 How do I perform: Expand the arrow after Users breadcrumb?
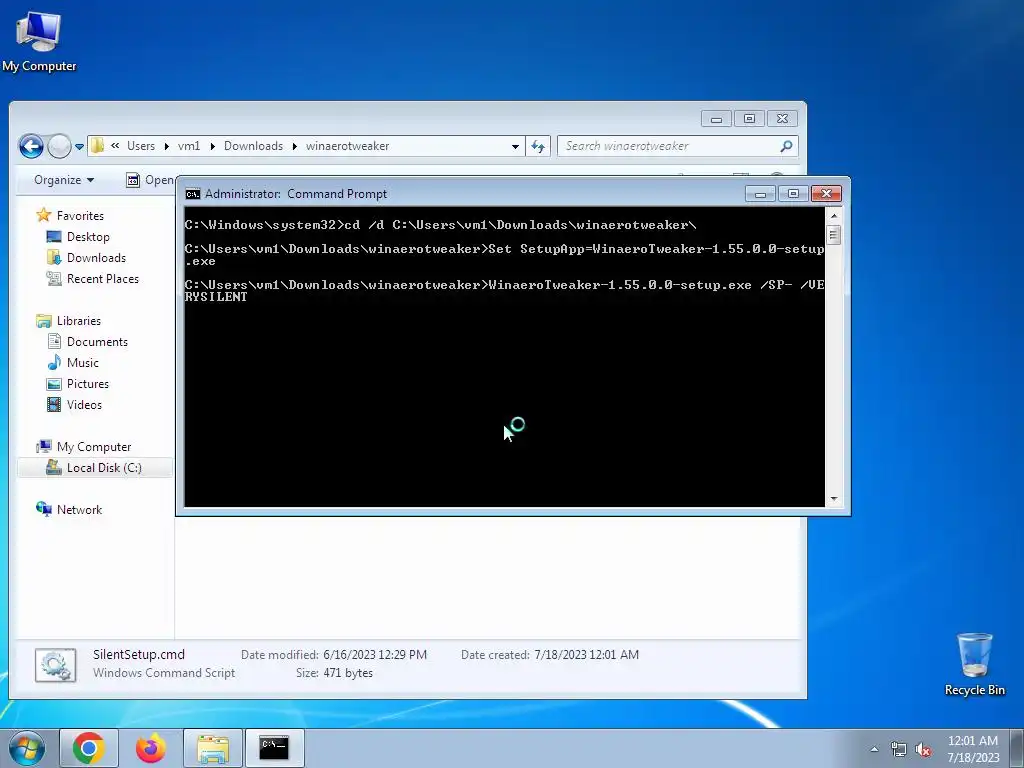tap(167, 146)
